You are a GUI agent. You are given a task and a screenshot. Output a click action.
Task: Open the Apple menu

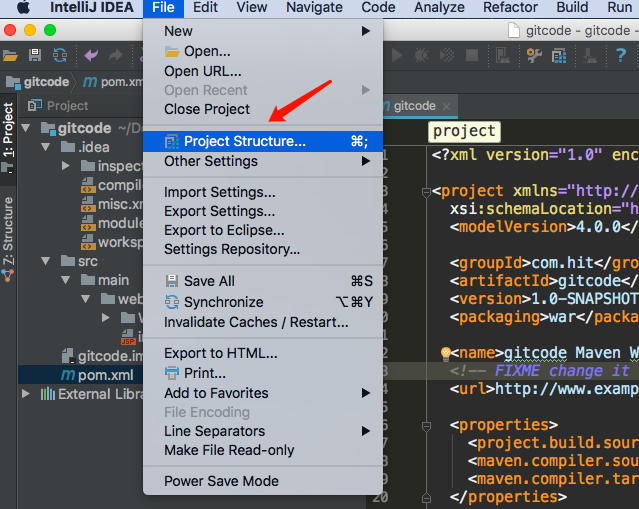pyautogui.click(x=24, y=7)
